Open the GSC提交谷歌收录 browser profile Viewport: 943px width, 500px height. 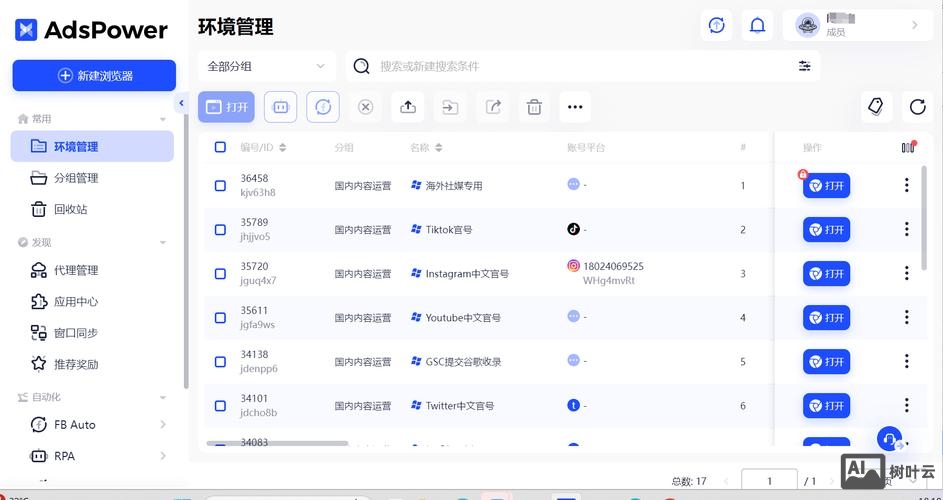[x=826, y=362]
